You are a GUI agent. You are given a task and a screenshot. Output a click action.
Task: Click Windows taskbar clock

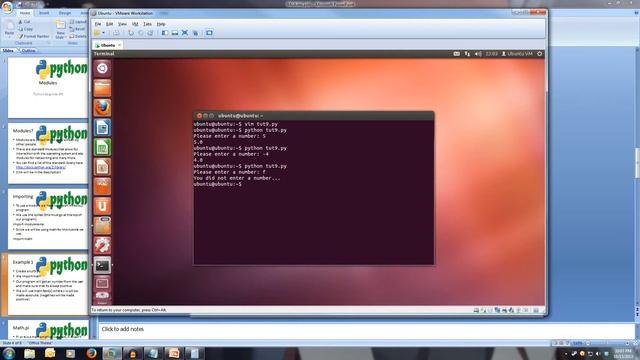pyautogui.click(x=623, y=353)
